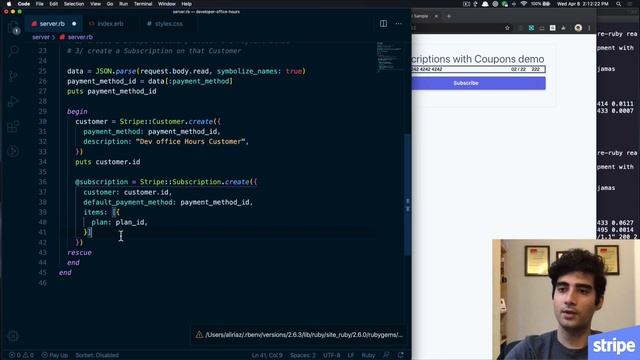Click server.rb in the breadcrumb
The height and width of the screenshot is (360, 640).
coord(80,37)
